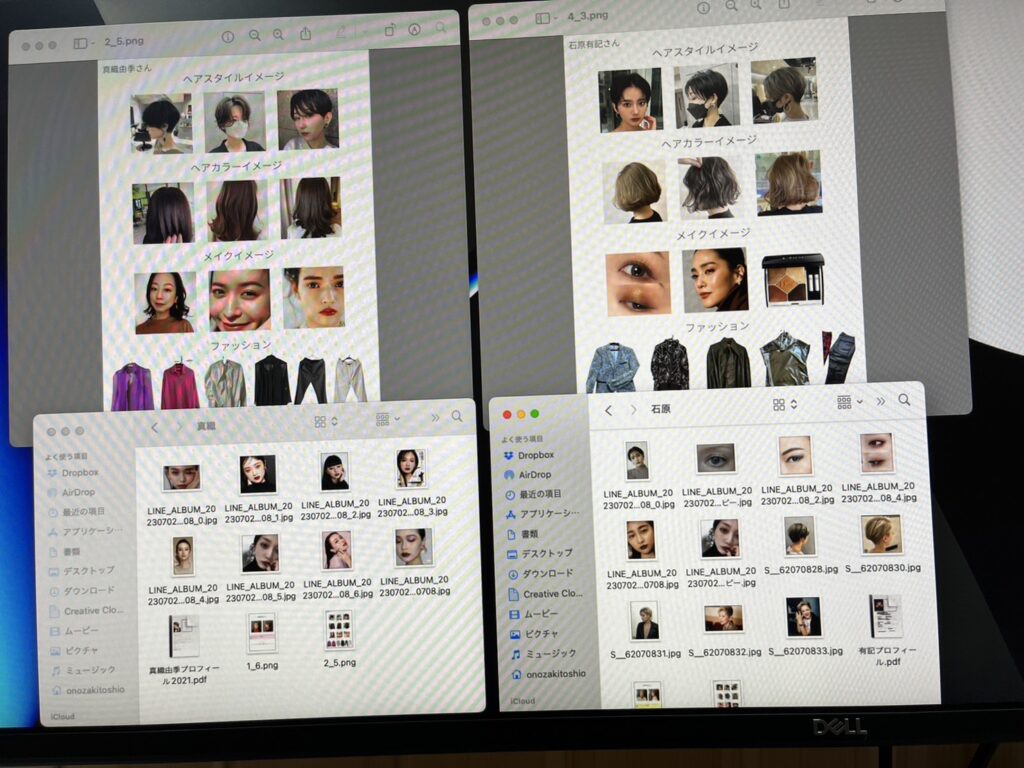Toggle sidebar in 2_5.png Preview window
The width and height of the screenshot is (1024, 768).
80,43
